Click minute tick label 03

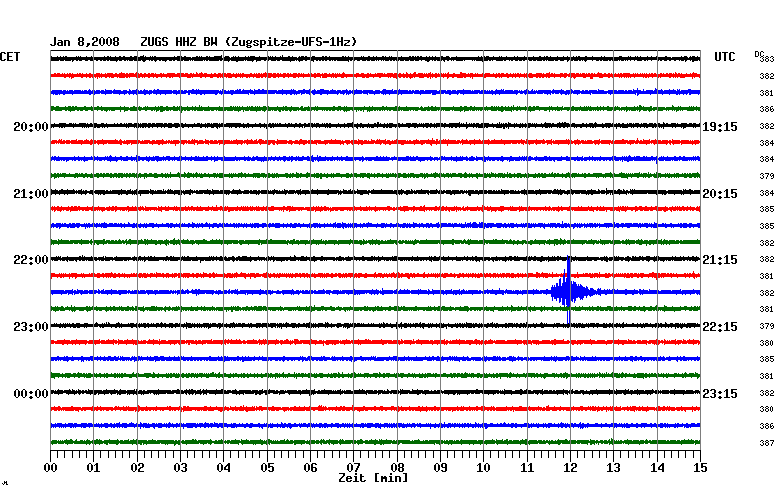click(x=181, y=468)
